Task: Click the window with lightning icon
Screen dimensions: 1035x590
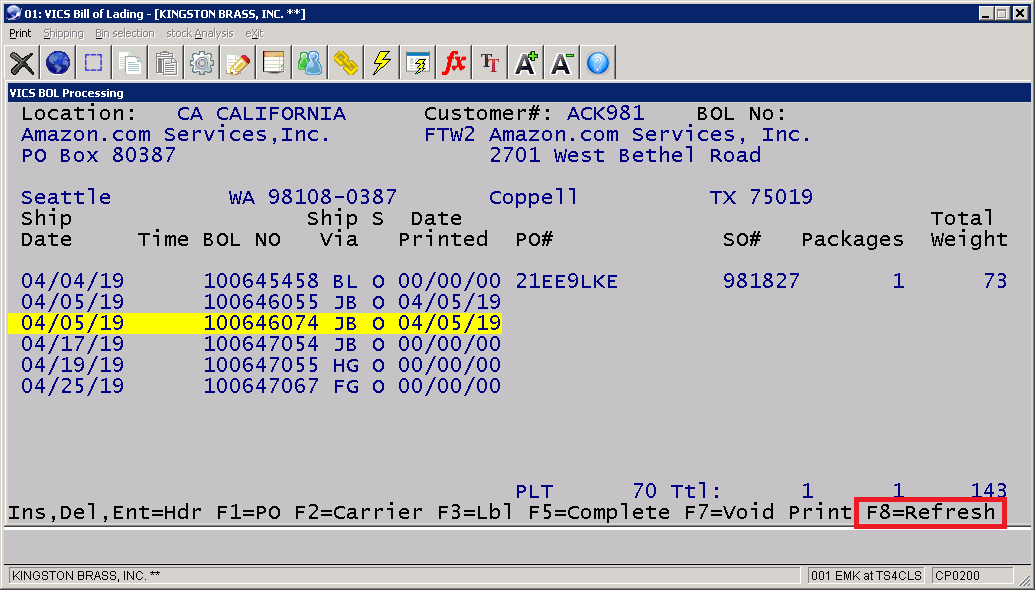Action: (417, 63)
